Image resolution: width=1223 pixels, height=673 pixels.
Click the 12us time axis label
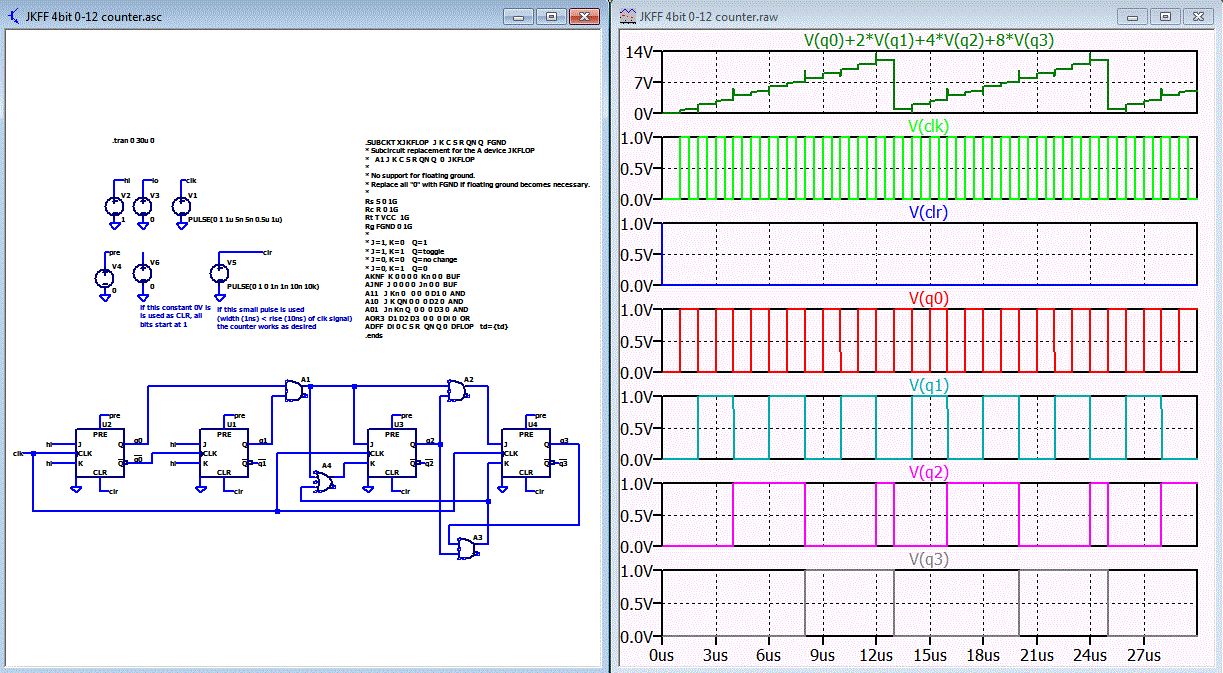[x=876, y=655]
